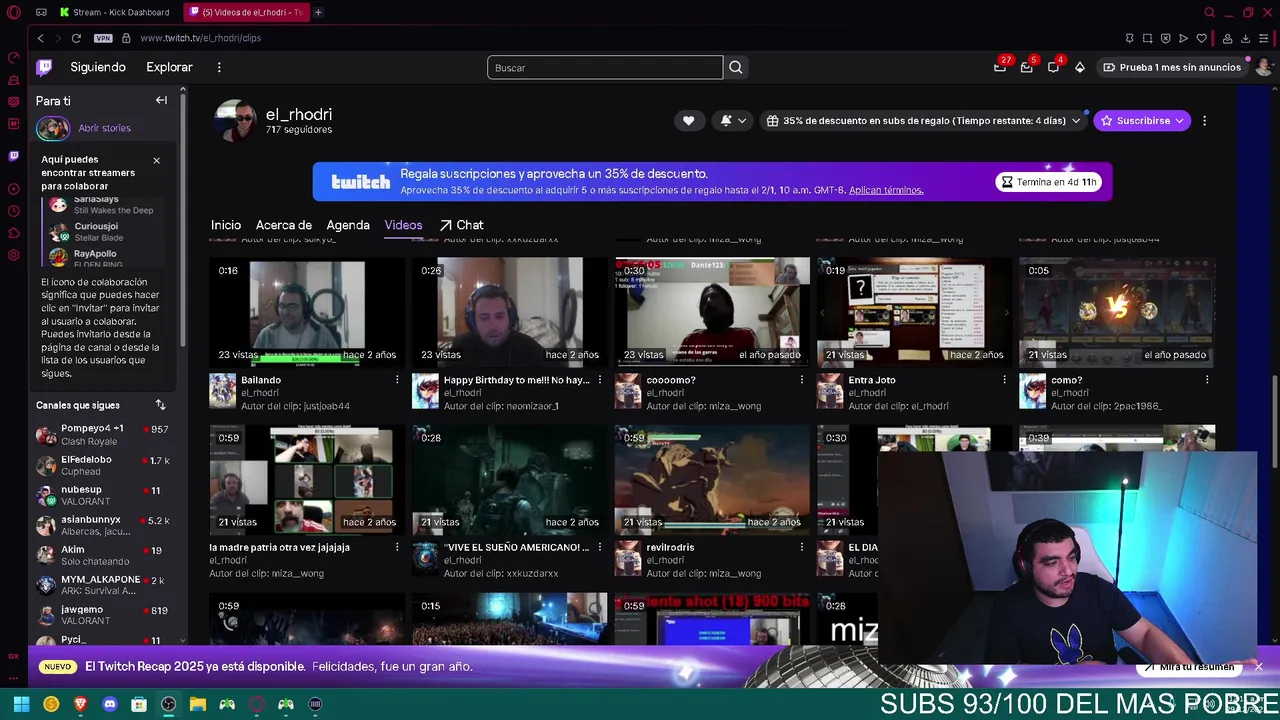Sort followed channels list
The image size is (1280, 720).
pos(160,405)
